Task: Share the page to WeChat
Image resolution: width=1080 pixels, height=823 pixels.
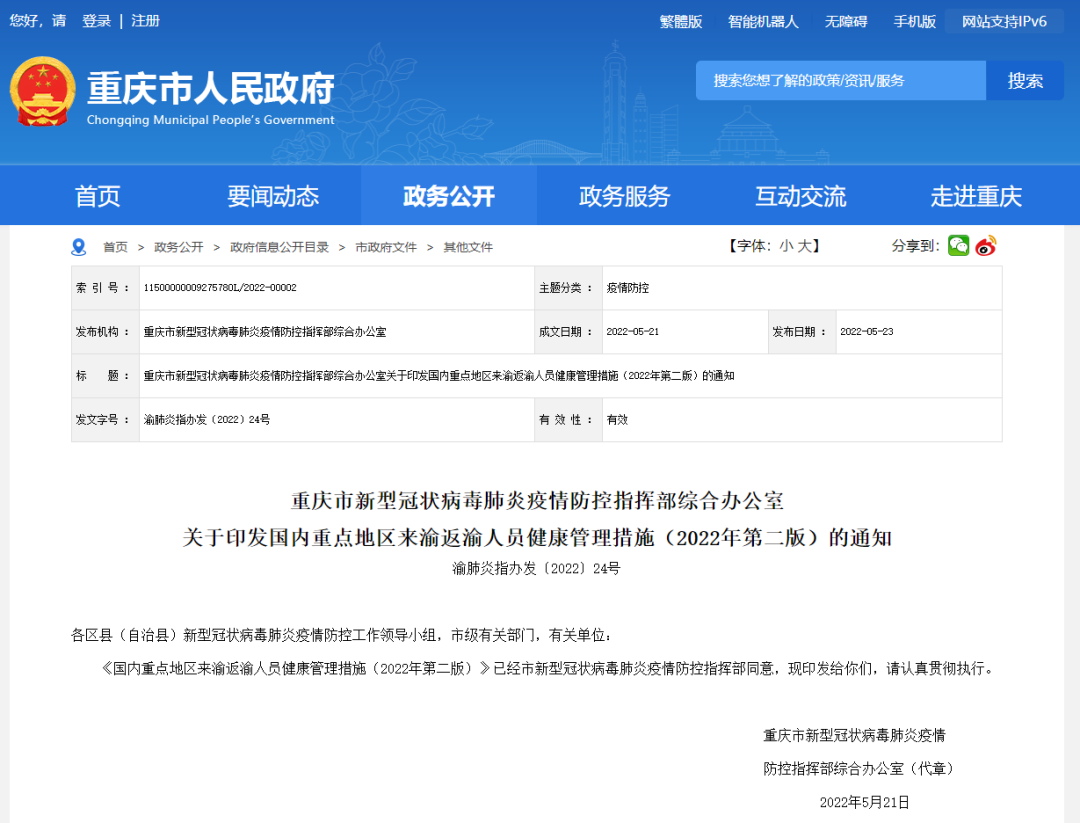Action: [958, 246]
